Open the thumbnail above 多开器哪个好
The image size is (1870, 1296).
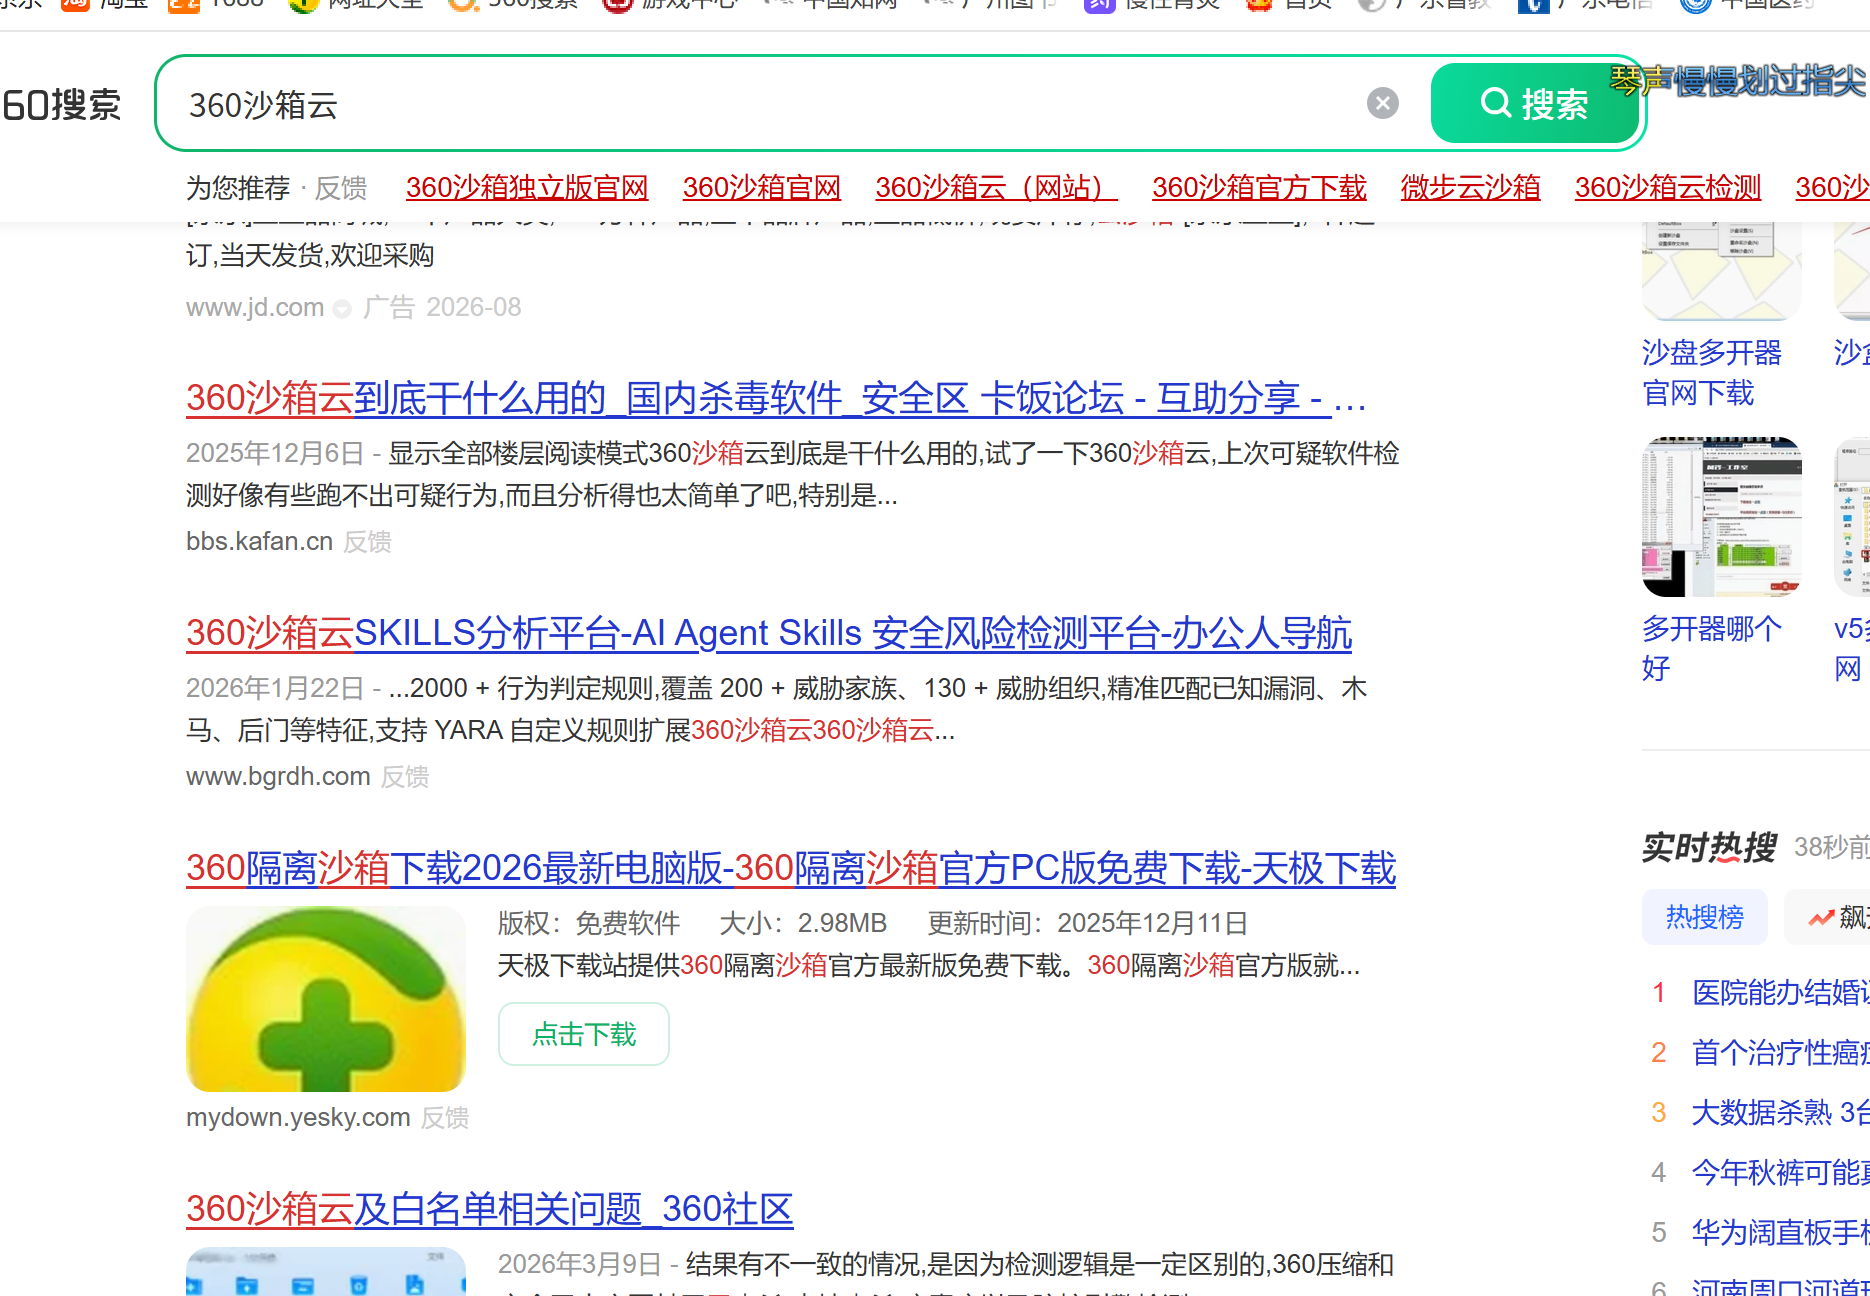pyautogui.click(x=1722, y=516)
